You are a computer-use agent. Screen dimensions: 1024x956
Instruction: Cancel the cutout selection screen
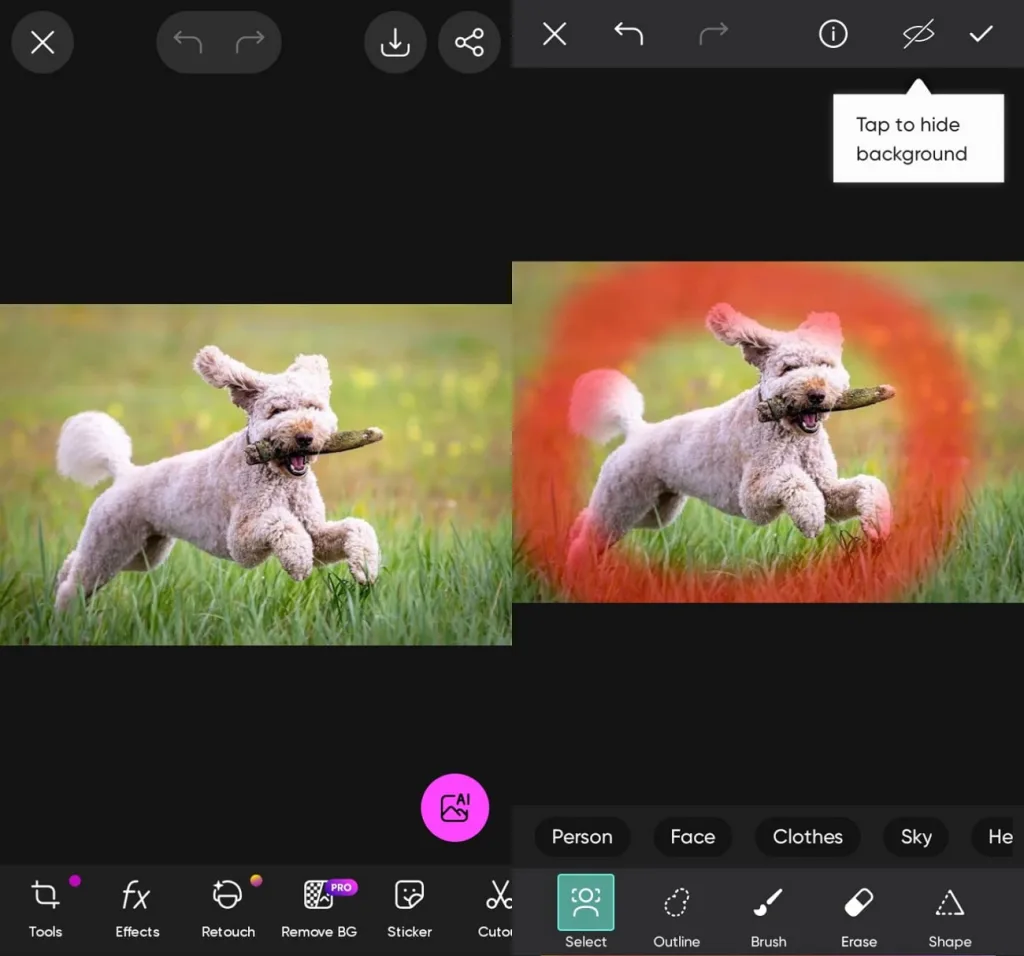click(554, 33)
